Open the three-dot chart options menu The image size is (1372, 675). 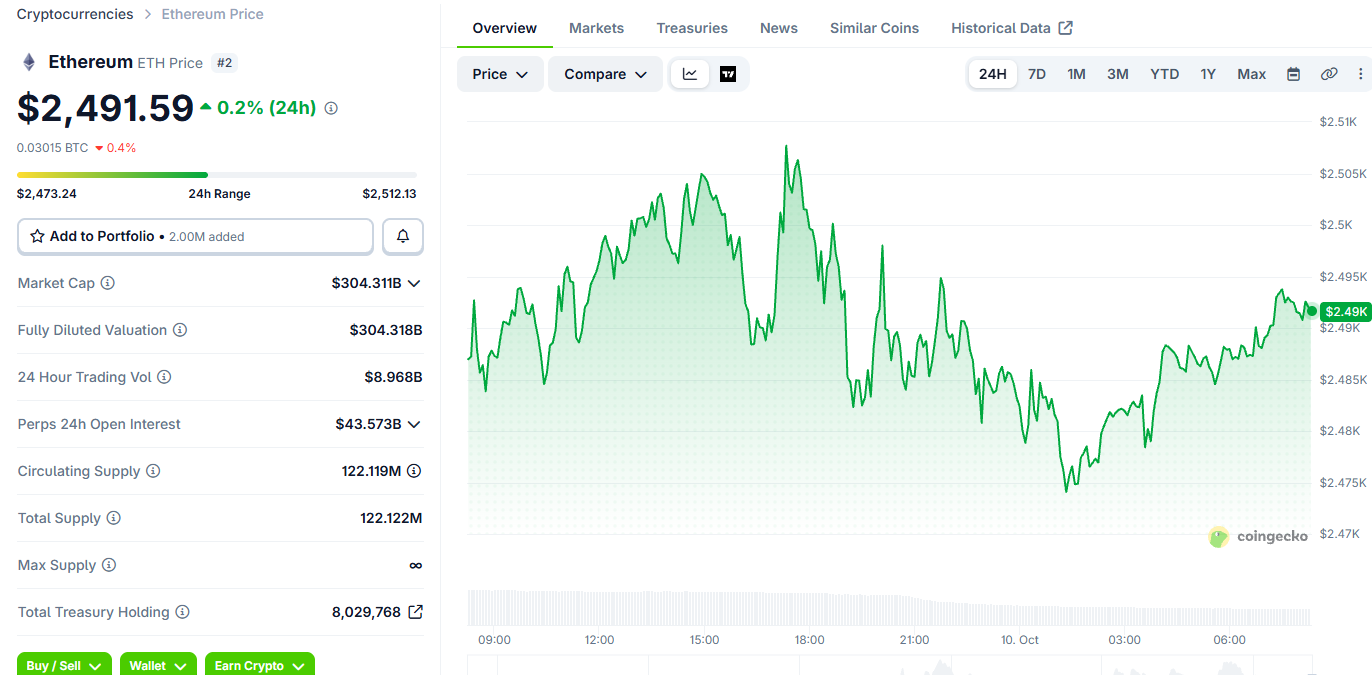[1360, 74]
